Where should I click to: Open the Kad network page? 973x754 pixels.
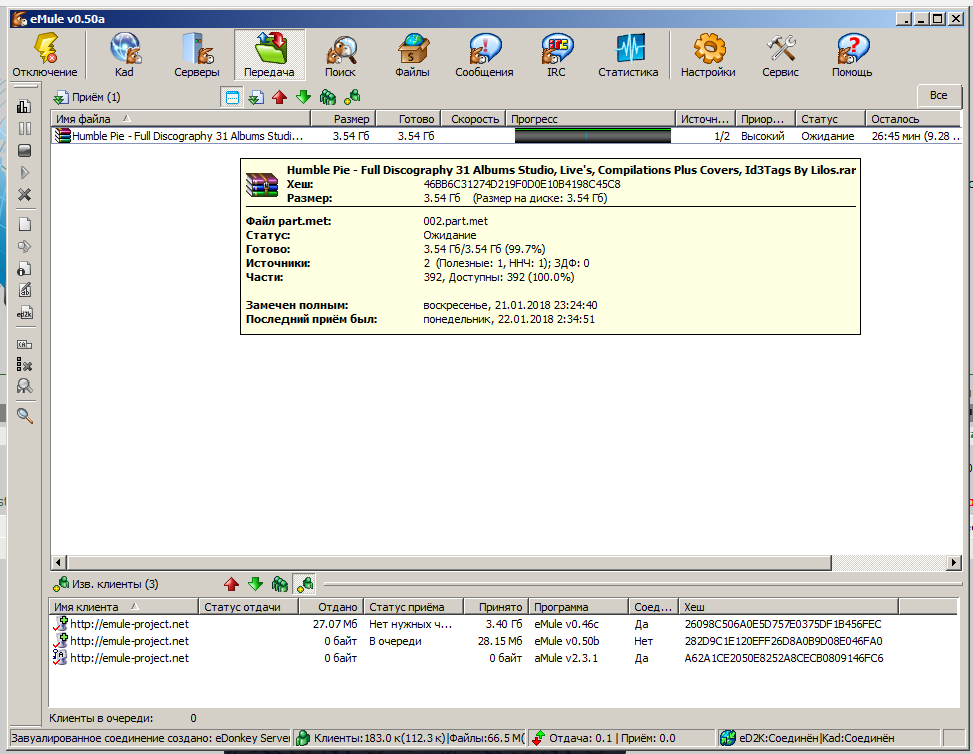click(x=125, y=55)
